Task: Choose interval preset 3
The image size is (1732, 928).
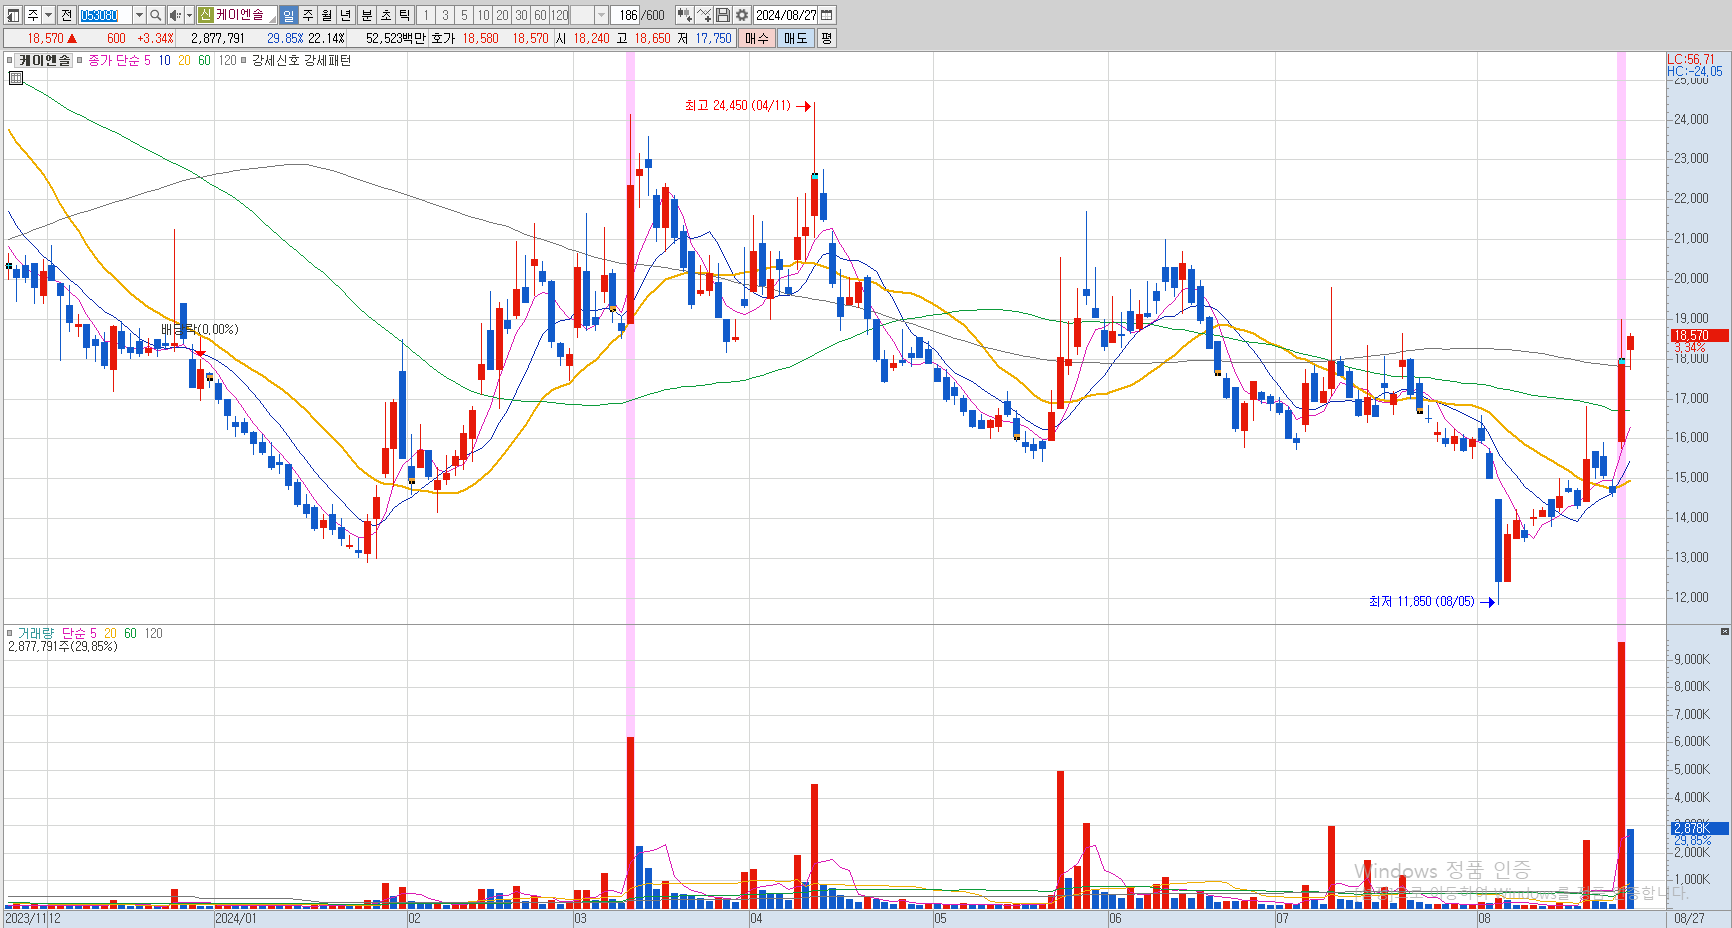Action: [445, 15]
